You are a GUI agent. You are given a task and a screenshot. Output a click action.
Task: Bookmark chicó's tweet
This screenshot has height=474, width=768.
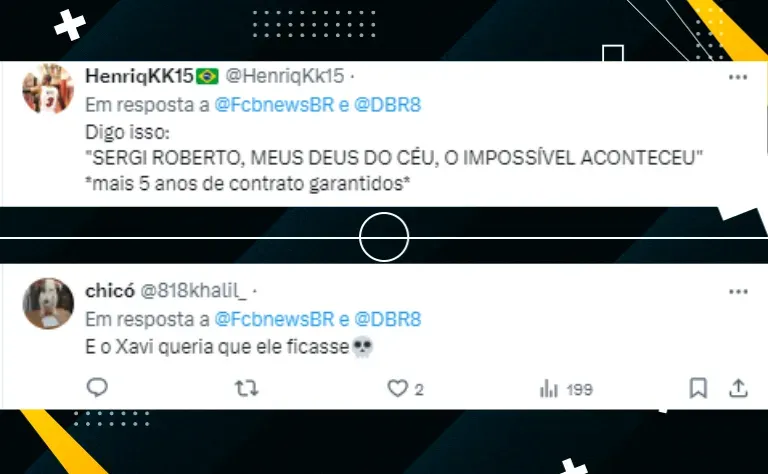coord(698,388)
